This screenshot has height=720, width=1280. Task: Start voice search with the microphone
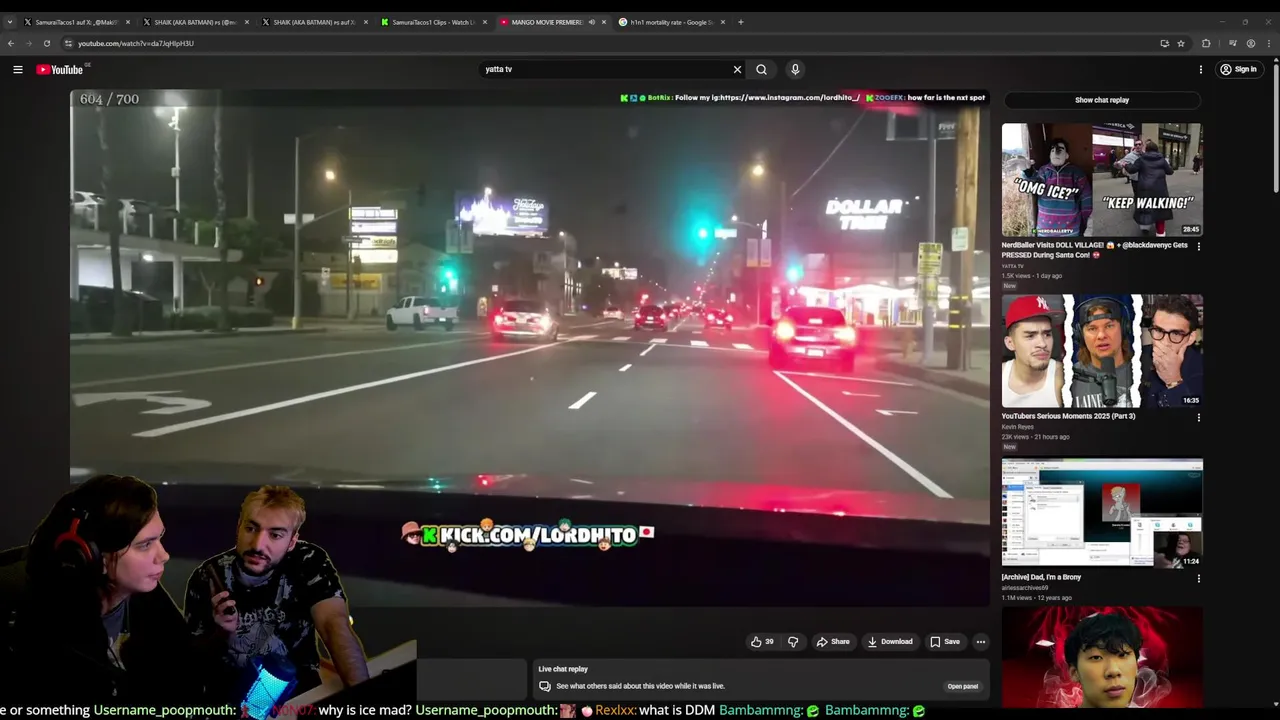click(795, 69)
